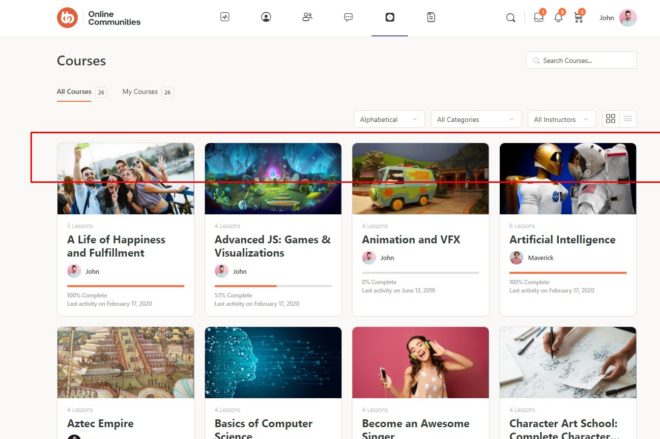Open Become an Awesome Singer thumbnail
Viewport: 660px width, 439px height.
pos(420,362)
